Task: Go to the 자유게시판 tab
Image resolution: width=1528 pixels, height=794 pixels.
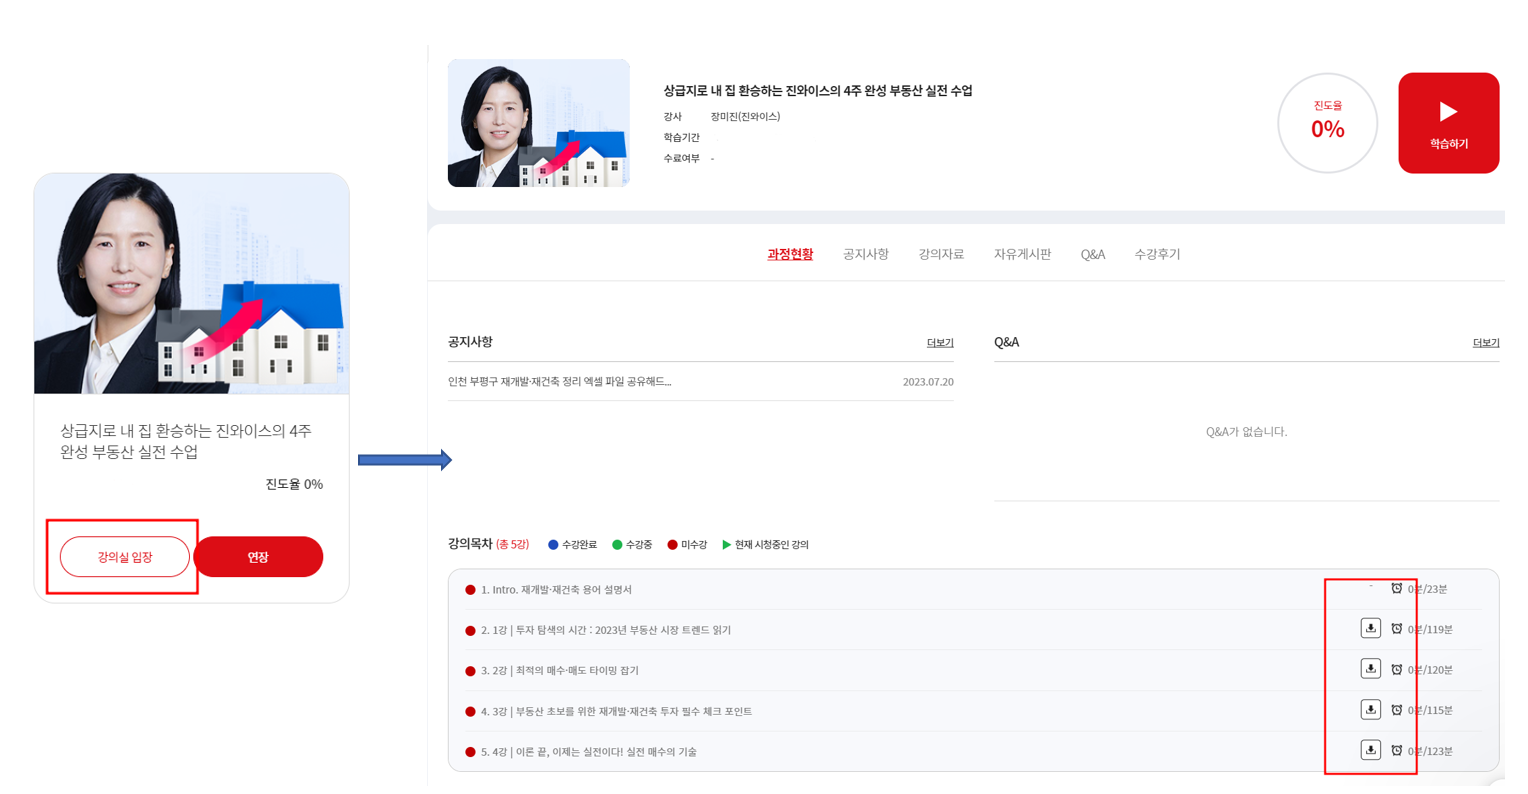Action: tap(1022, 254)
